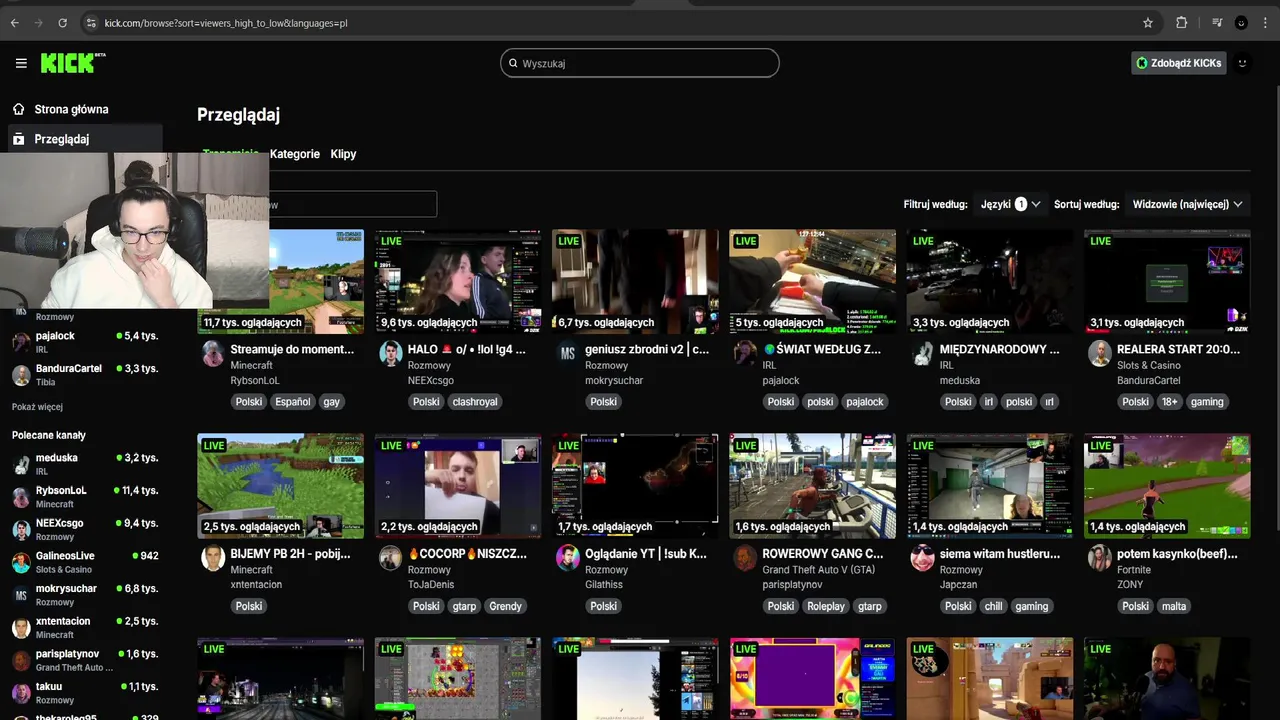The height and width of the screenshot is (720, 1280).
Task: Open the Oglądanie YT stream title link
Action: [x=646, y=553]
